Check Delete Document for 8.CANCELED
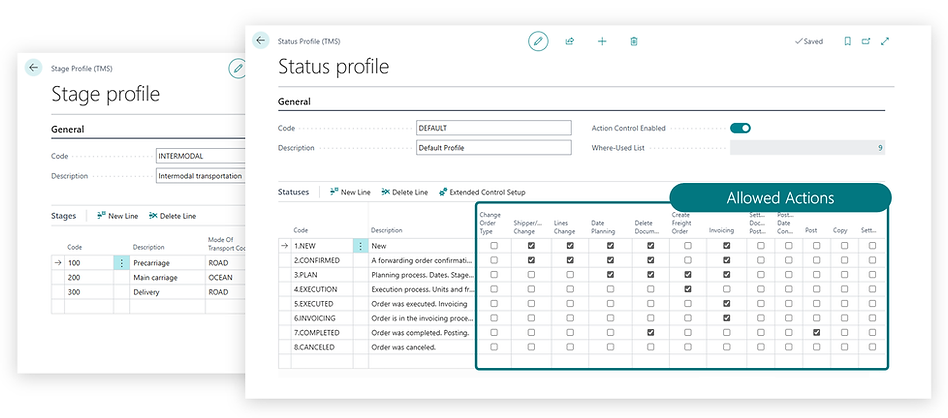 coord(651,347)
